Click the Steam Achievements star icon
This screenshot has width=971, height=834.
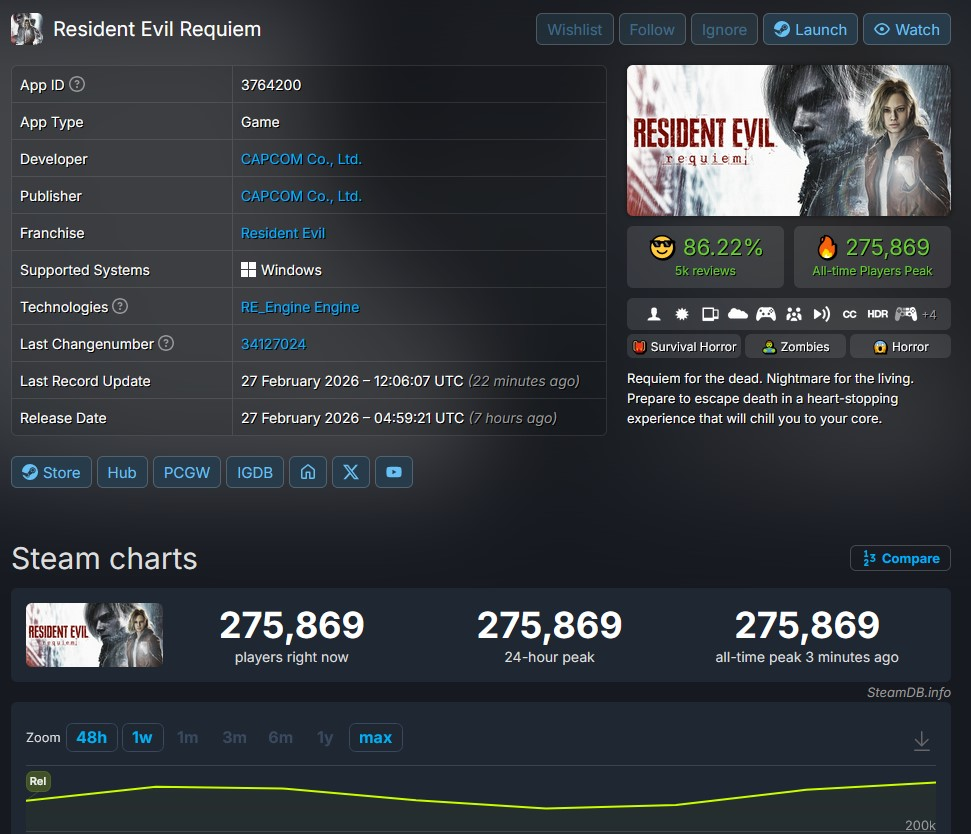click(682, 314)
